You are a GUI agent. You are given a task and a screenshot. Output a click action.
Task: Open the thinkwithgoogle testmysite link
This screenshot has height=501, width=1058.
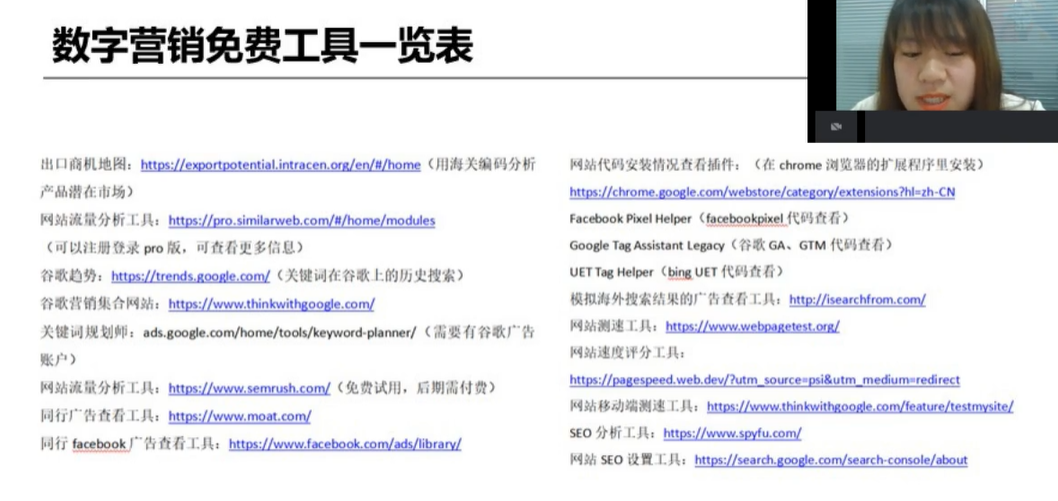click(860, 407)
